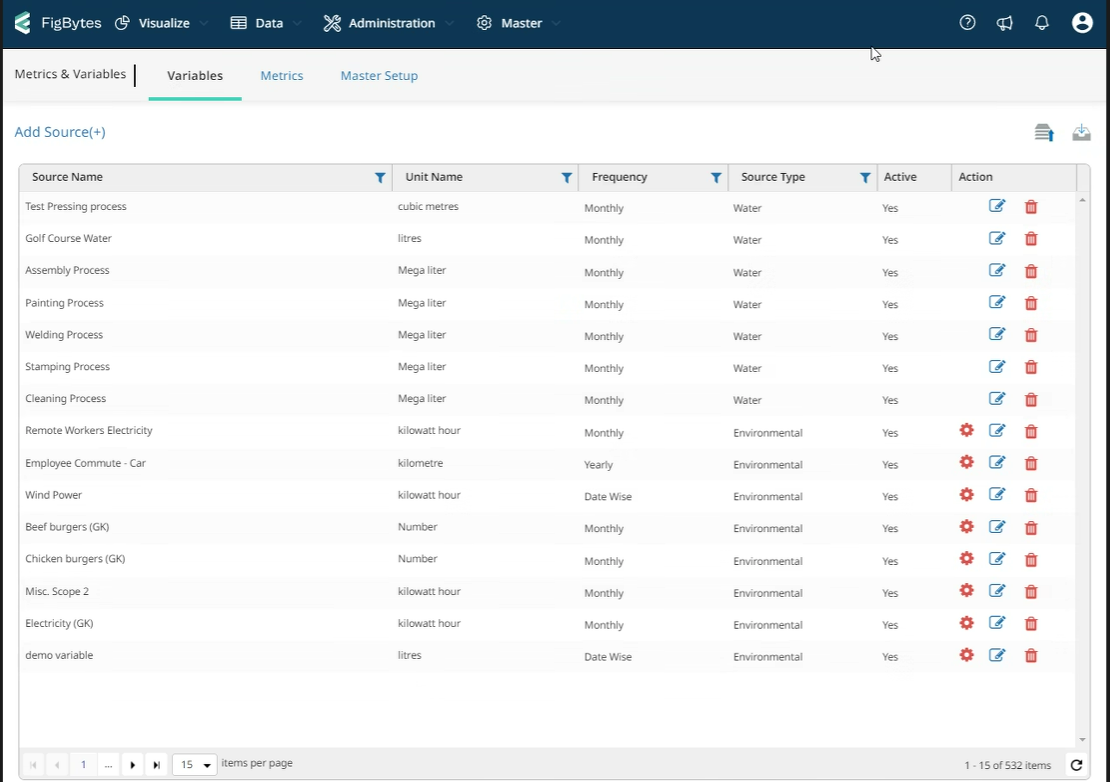The height and width of the screenshot is (782, 1110).
Task: Open the help question mark icon
Action: point(966,21)
